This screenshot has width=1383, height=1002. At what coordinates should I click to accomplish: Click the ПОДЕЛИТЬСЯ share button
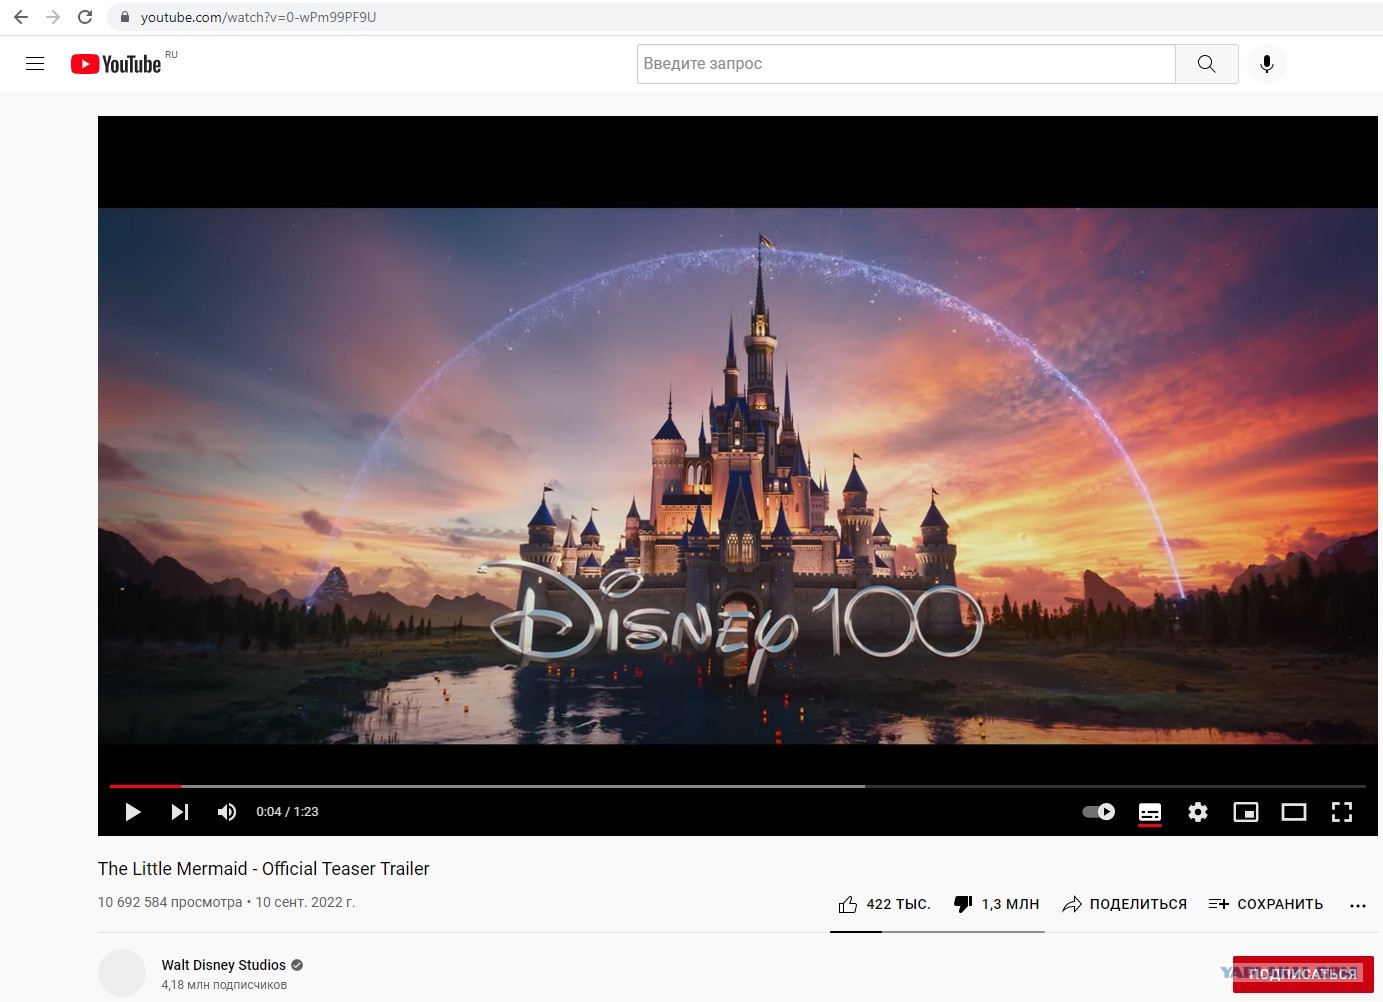click(x=1125, y=904)
